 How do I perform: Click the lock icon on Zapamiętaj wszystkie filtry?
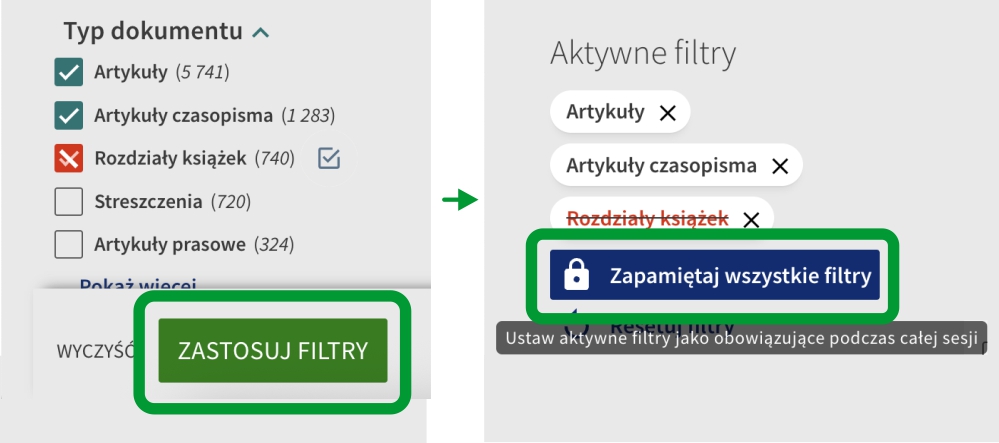point(577,276)
